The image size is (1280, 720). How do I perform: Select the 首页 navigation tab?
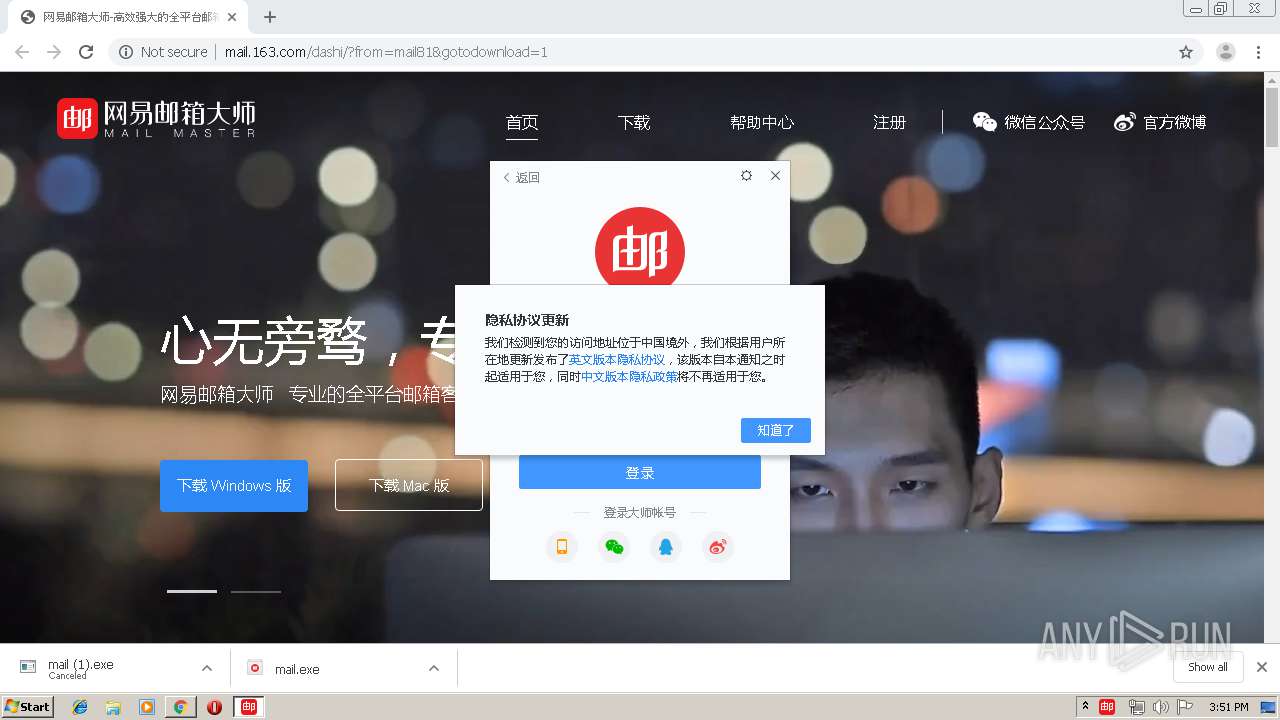tap(522, 123)
